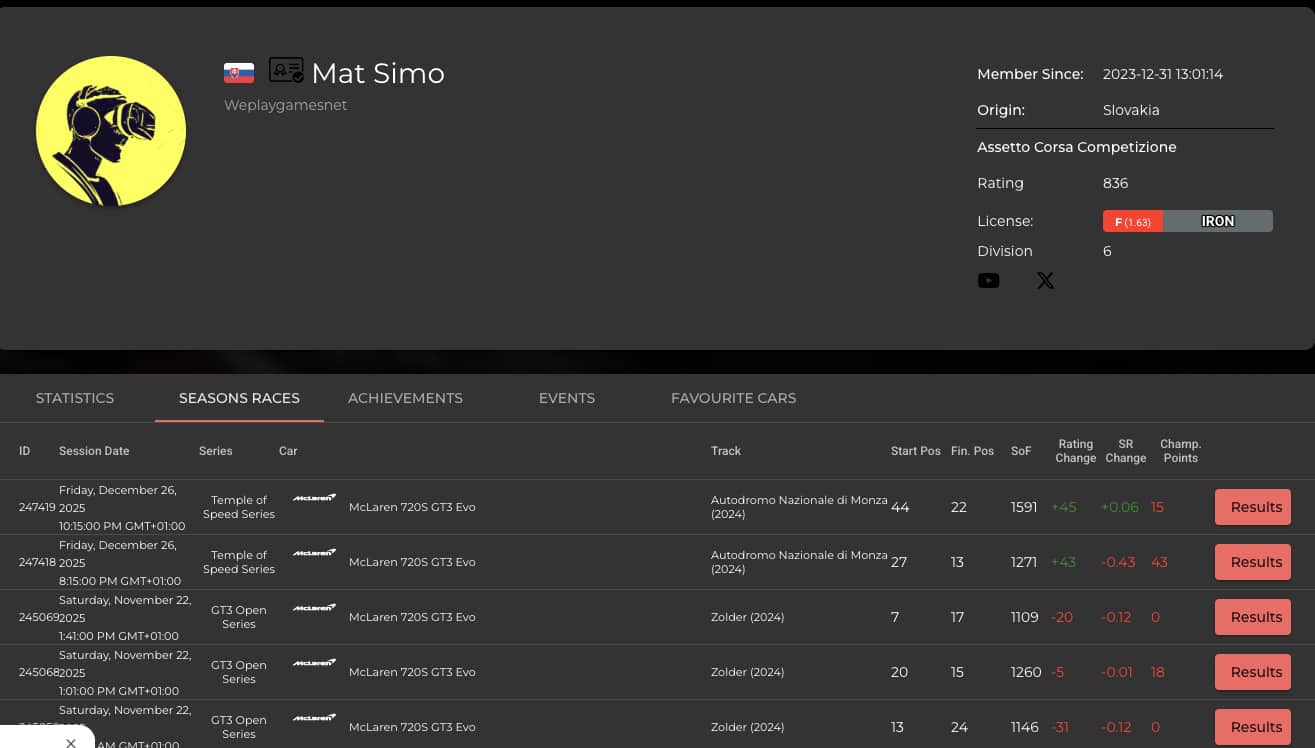Viewport: 1315px width, 748px height.
Task: Open the X social profile icon
Action: tap(1045, 281)
